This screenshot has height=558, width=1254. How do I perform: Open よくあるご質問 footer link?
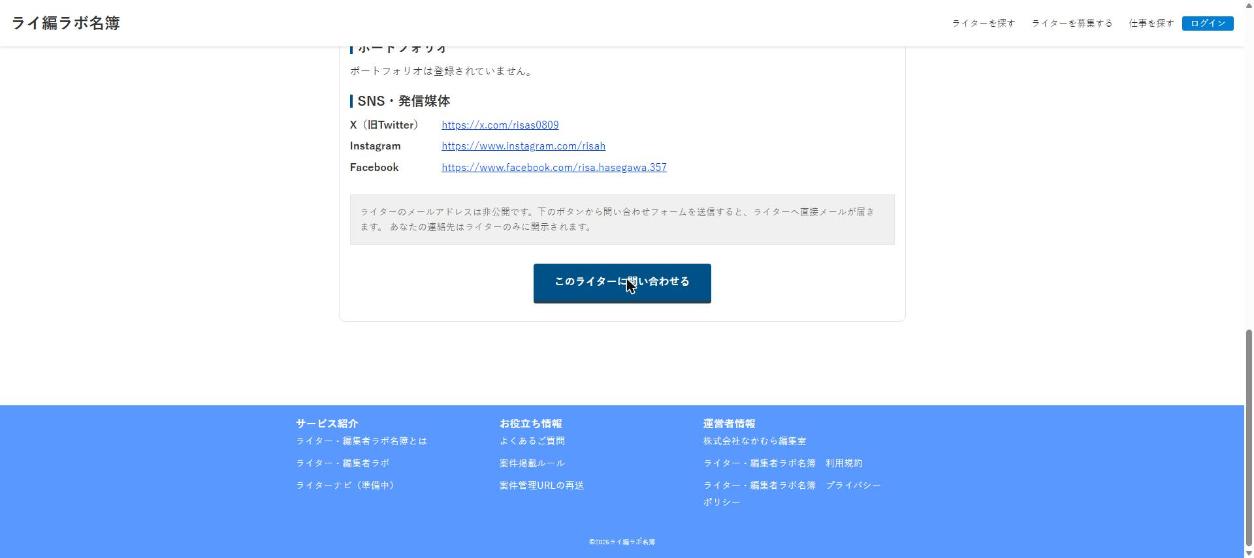532,441
